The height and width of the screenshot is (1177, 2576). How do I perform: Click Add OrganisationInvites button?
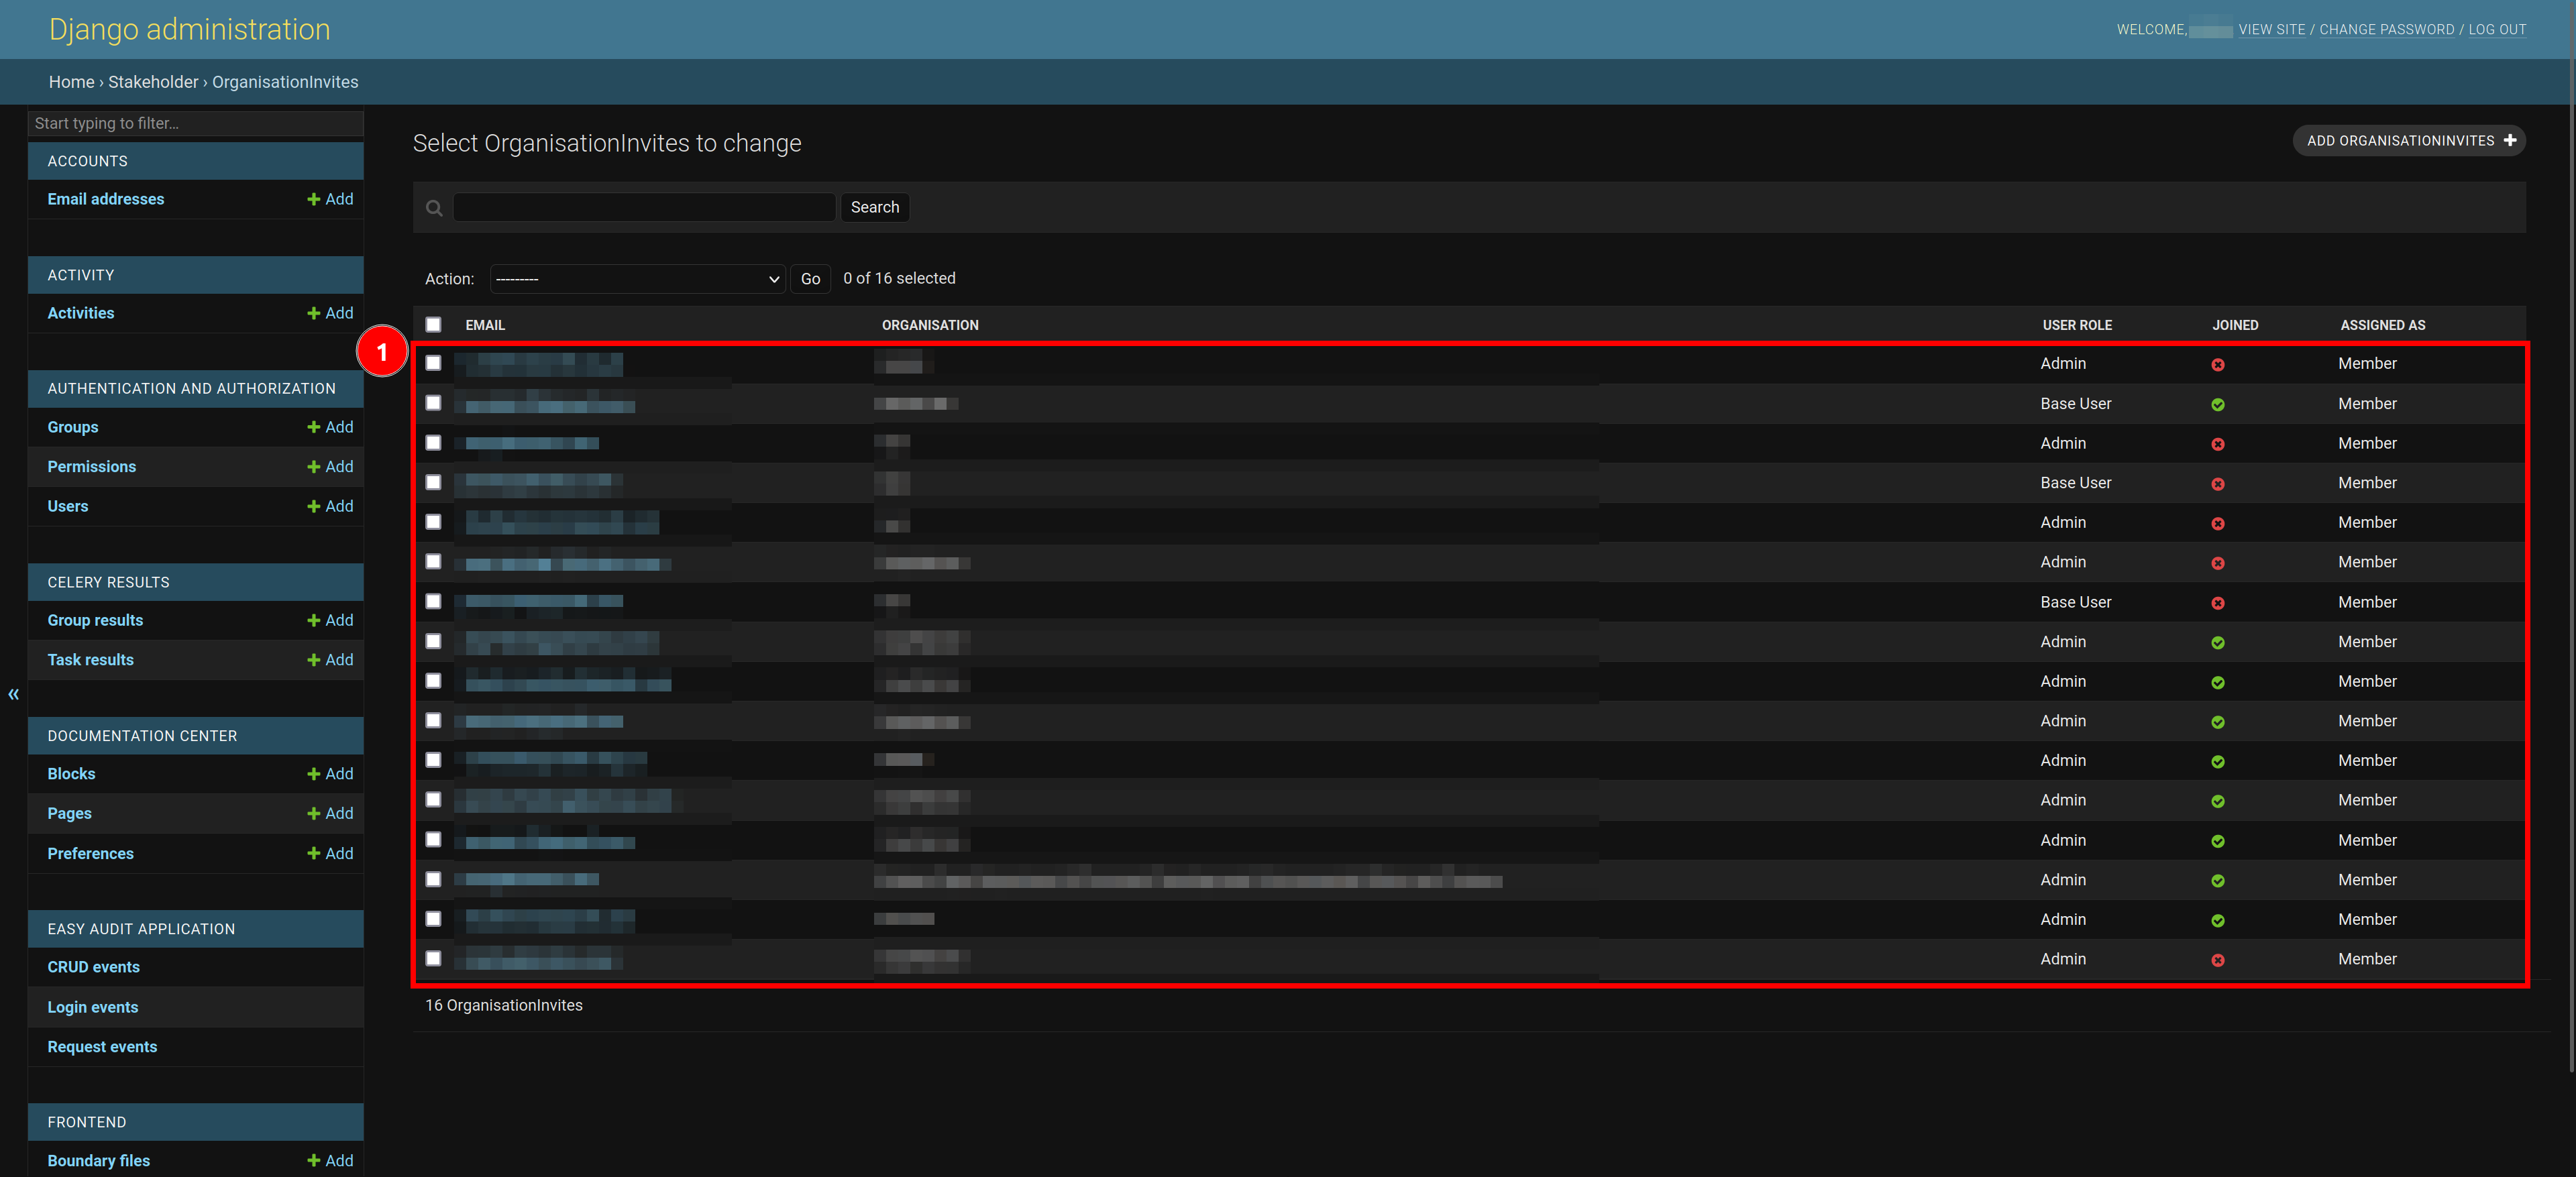coord(2408,141)
